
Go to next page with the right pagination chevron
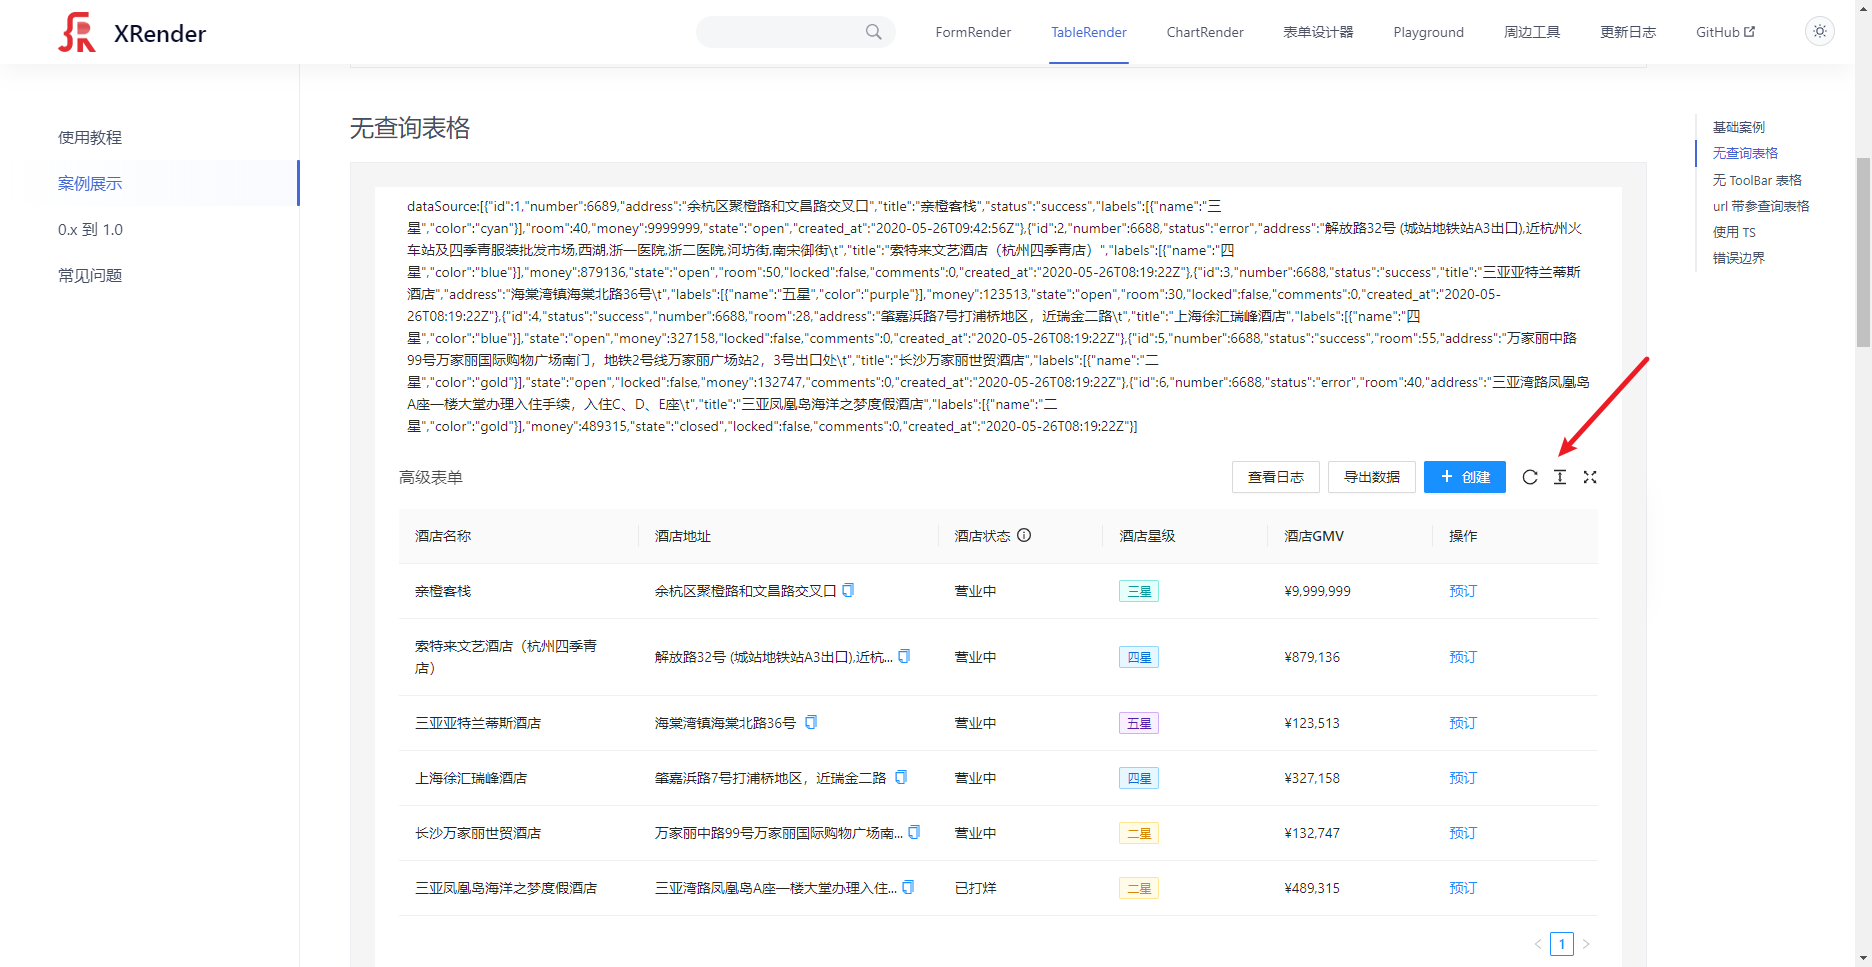[x=1586, y=943]
